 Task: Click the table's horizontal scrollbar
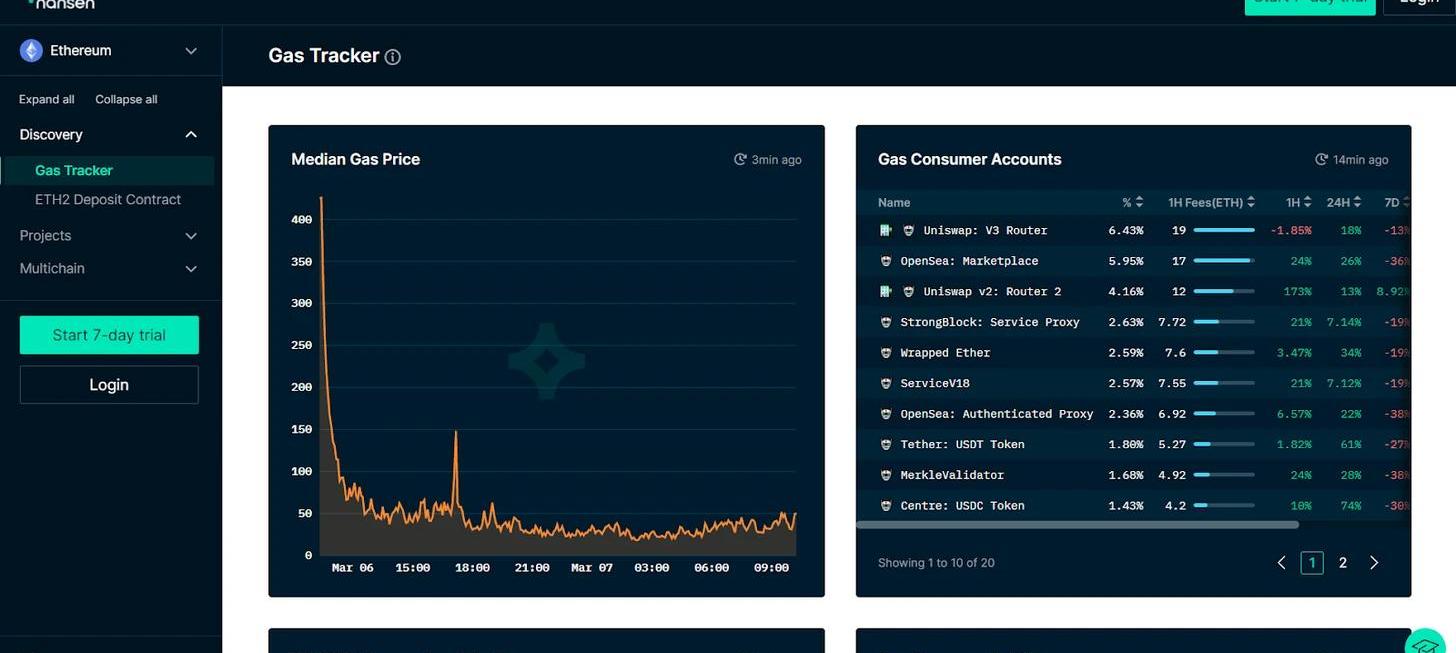pos(1078,524)
